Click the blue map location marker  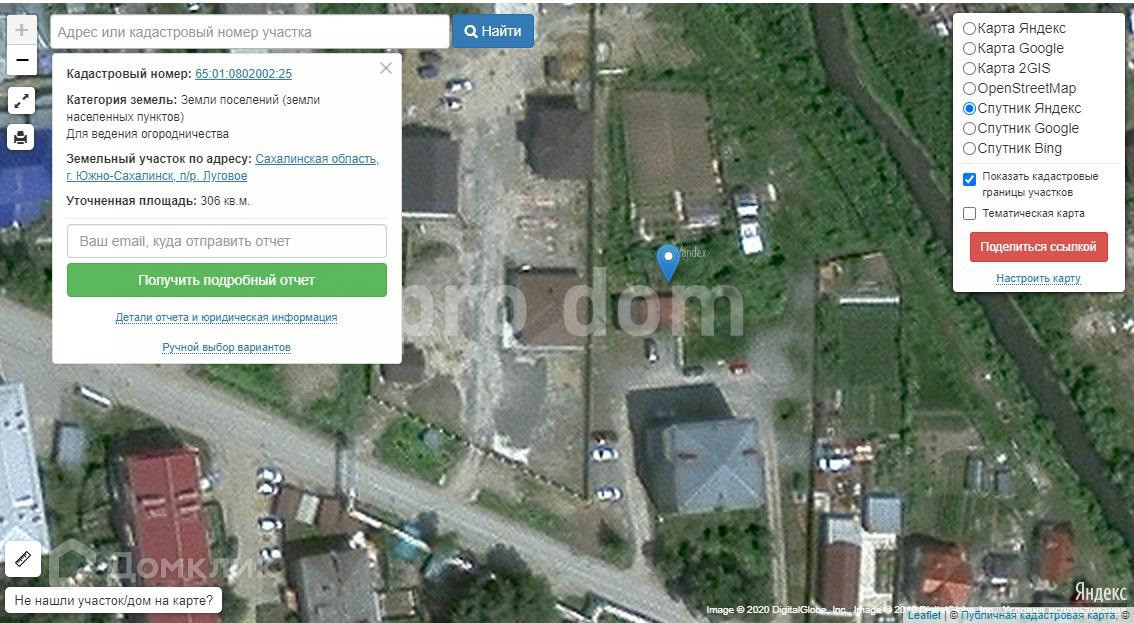[668, 261]
